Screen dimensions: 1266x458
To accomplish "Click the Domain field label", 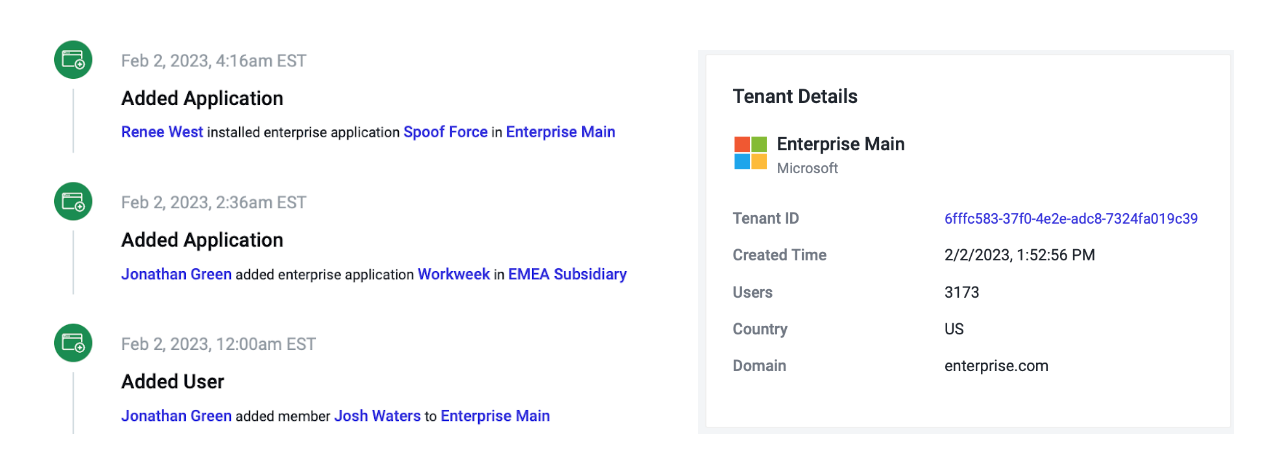I will point(760,366).
